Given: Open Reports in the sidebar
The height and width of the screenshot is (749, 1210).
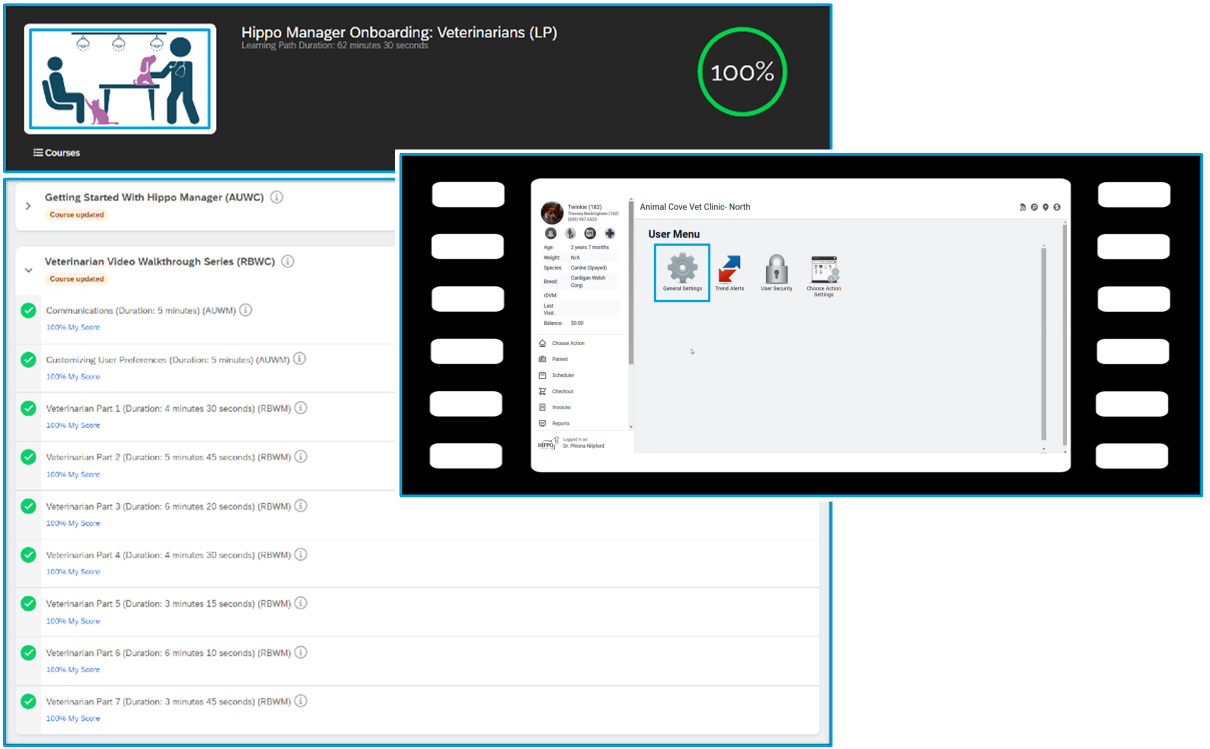Looking at the screenshot, I should [x=554, y=423].
